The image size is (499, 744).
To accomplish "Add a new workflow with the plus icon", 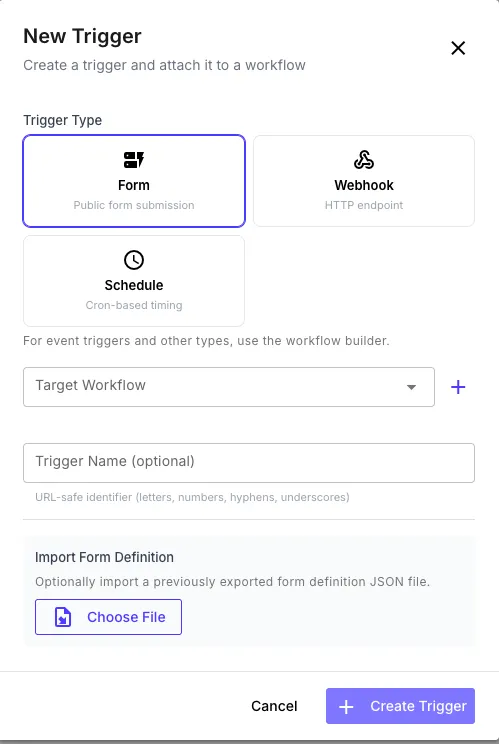I will tap(458, 387).
